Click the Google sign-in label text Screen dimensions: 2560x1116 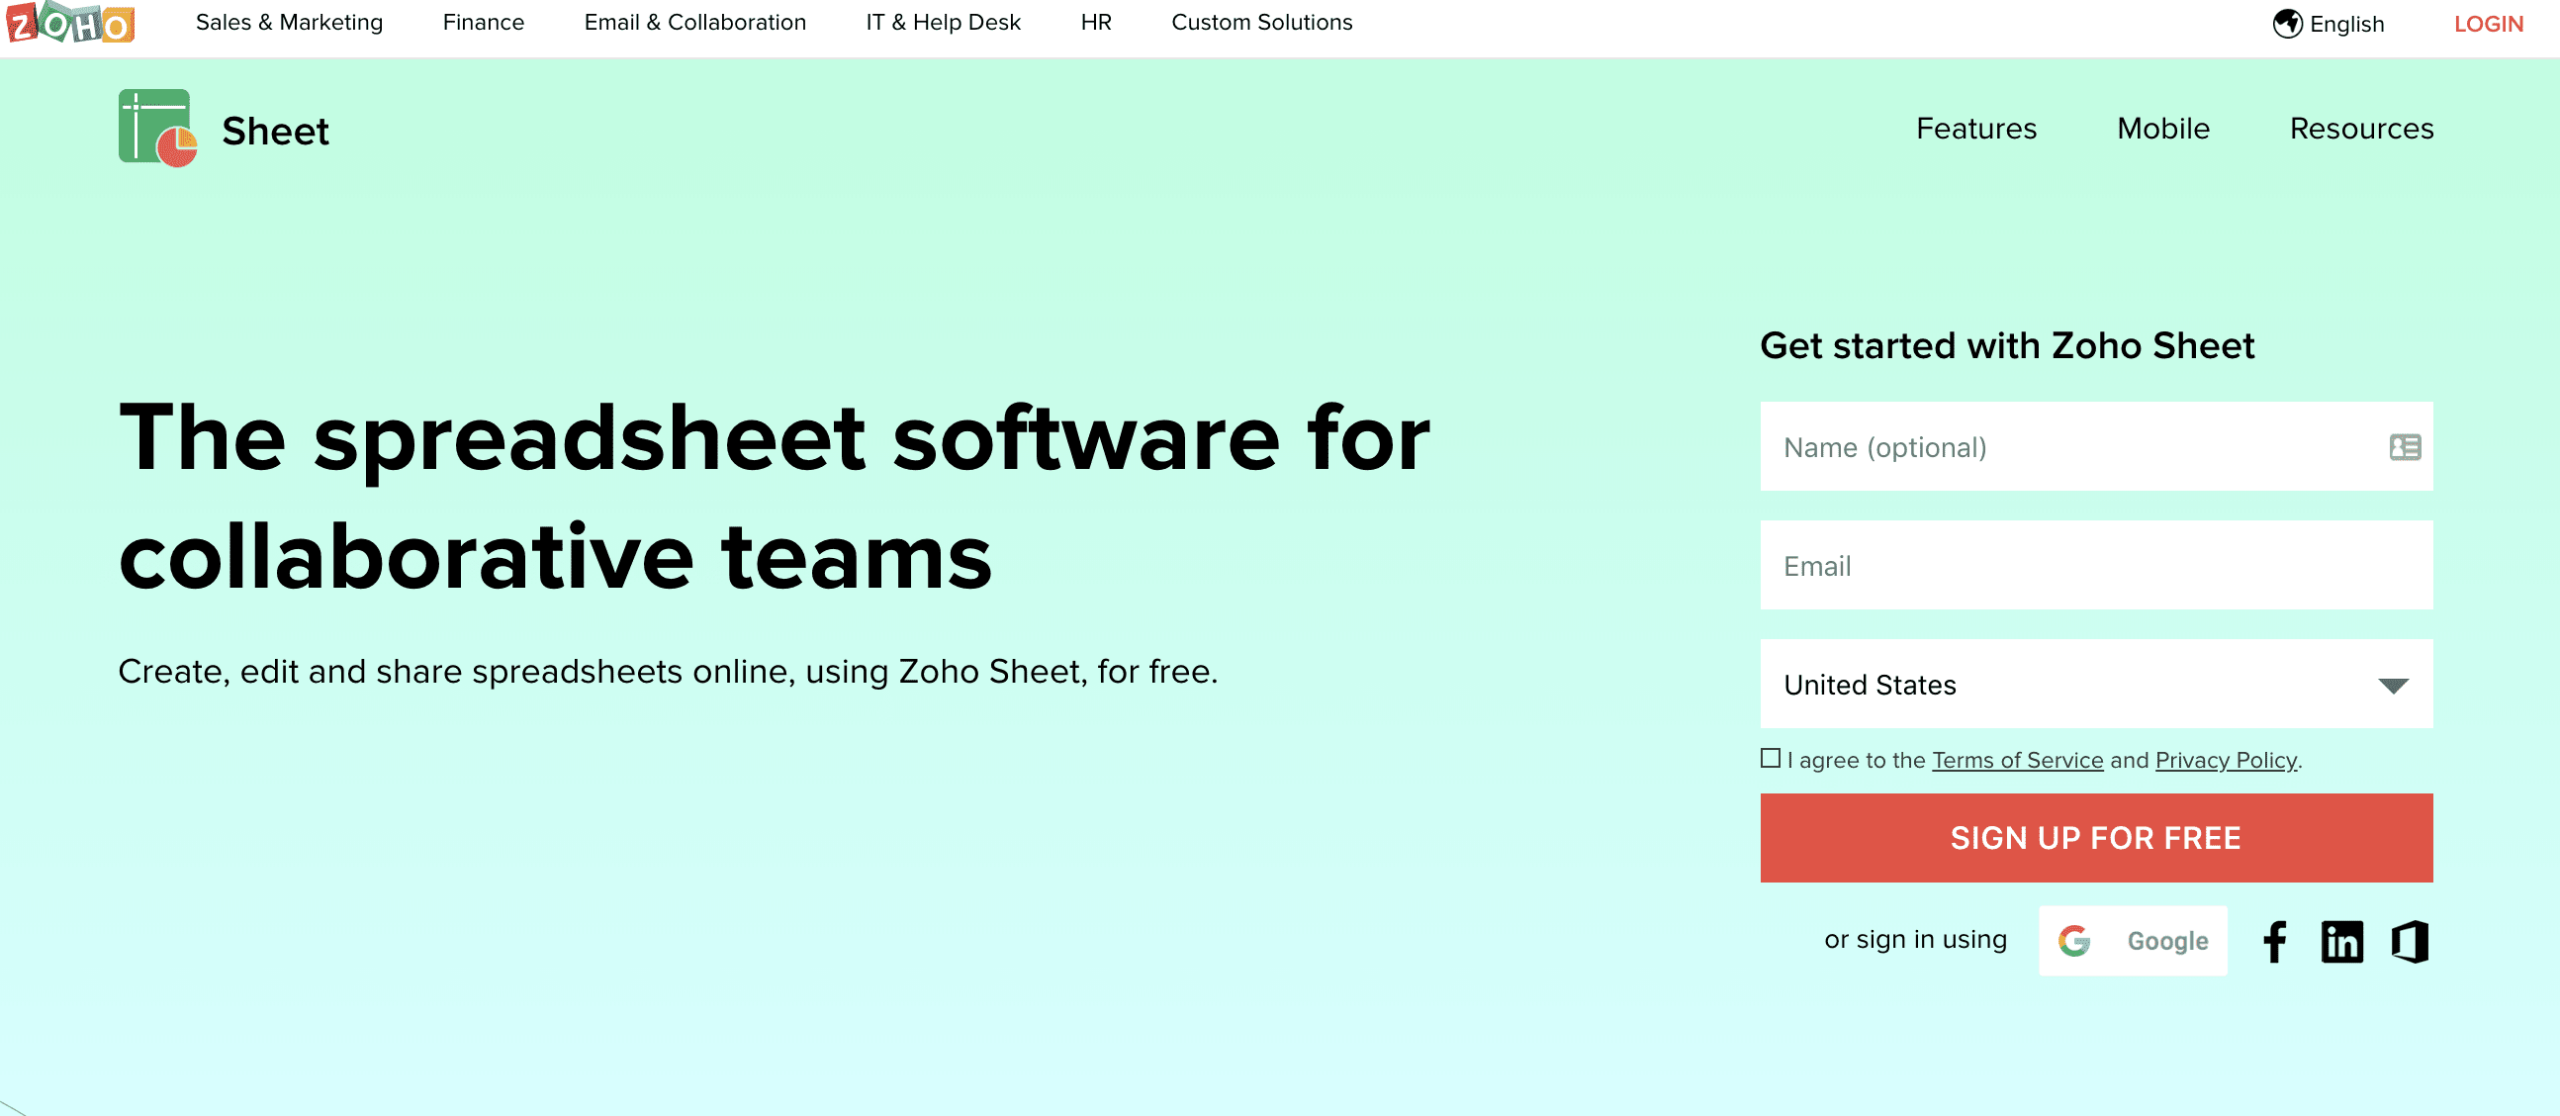point(2167,941)
